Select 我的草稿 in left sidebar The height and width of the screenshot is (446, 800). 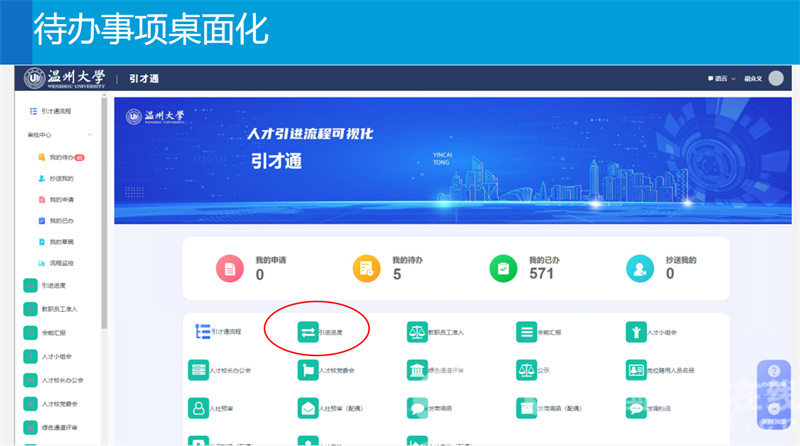click(x=56, y=242)
